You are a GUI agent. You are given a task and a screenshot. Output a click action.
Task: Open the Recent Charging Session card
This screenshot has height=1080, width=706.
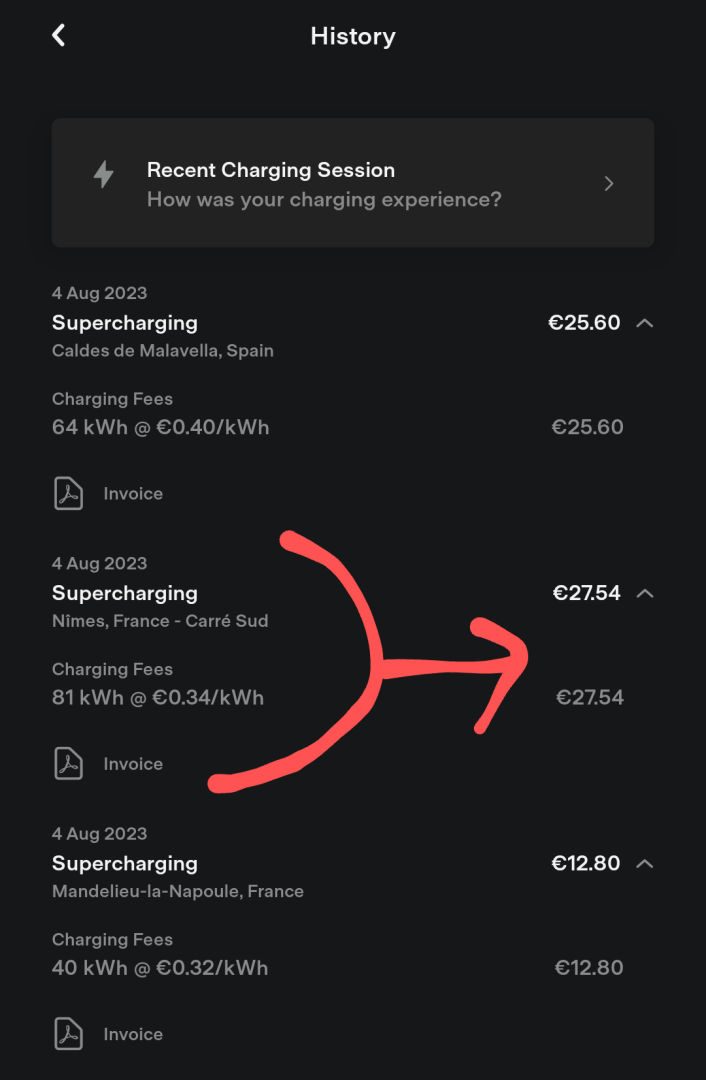(x=353, y=183)
